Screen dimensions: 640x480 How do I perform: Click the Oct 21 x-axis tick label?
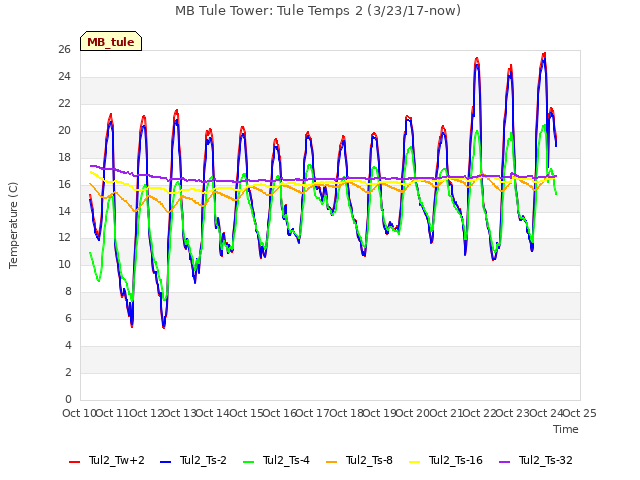click(x=446, y=413)
